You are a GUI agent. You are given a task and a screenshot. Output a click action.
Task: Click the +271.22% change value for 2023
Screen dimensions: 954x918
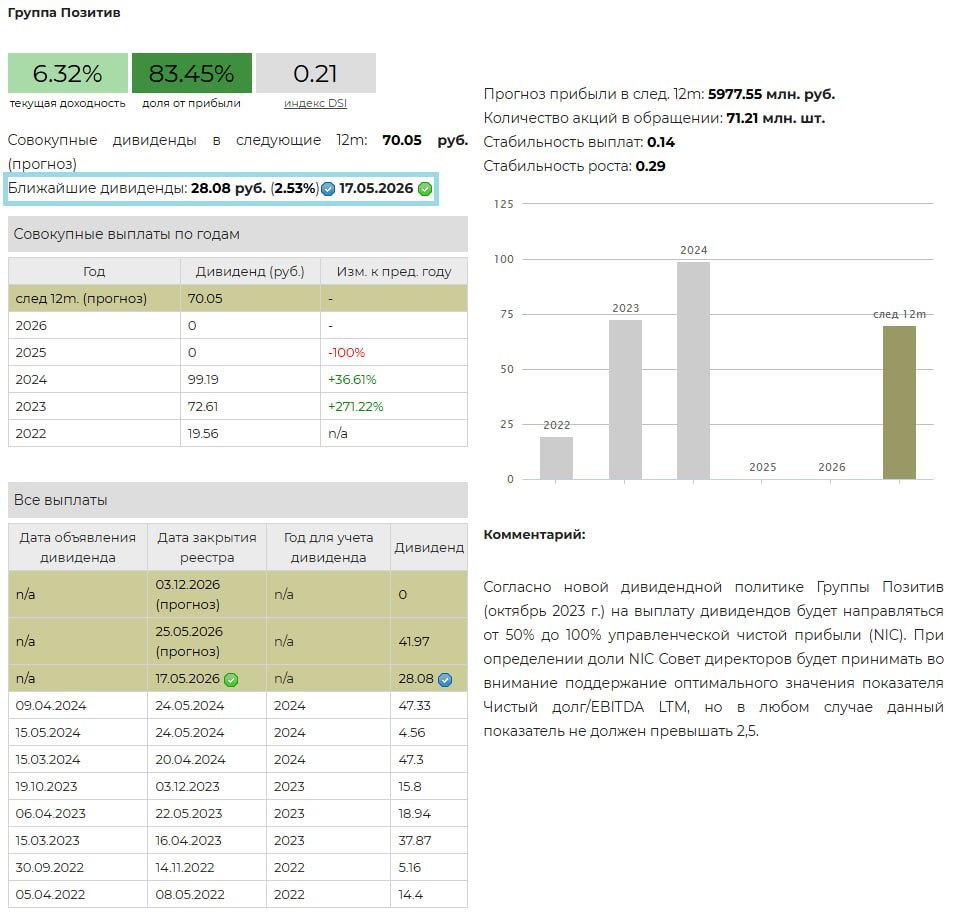(x=356, y=406)
